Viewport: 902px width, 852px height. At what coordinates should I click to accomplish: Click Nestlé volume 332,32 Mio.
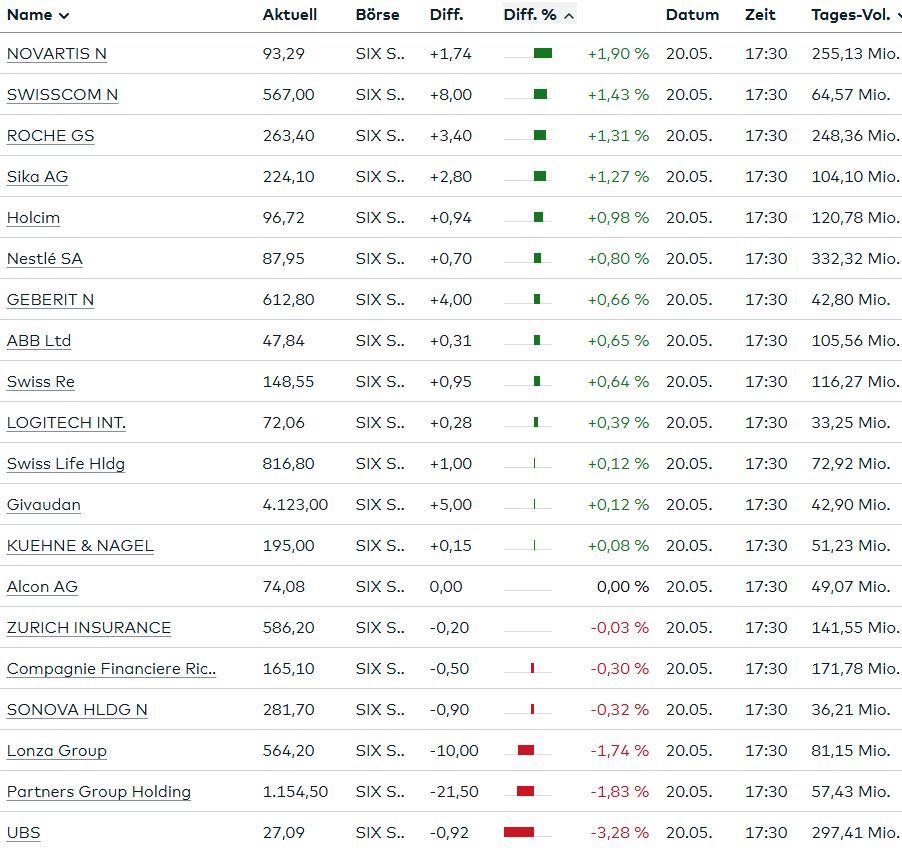[855, 258]
